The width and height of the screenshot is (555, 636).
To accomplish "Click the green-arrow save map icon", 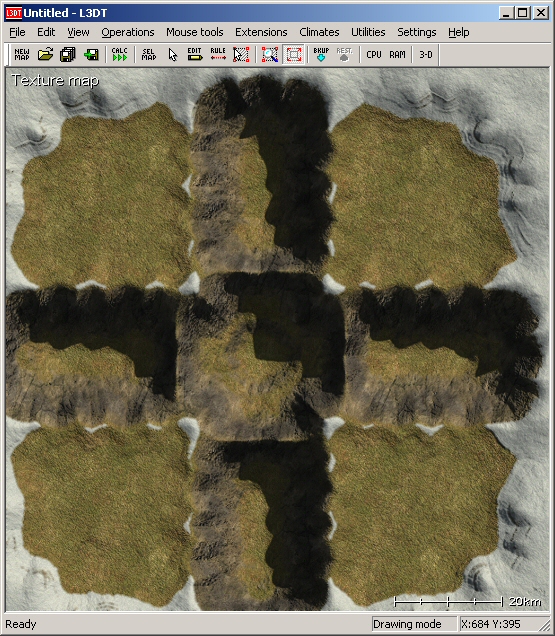I will point(91,54).
